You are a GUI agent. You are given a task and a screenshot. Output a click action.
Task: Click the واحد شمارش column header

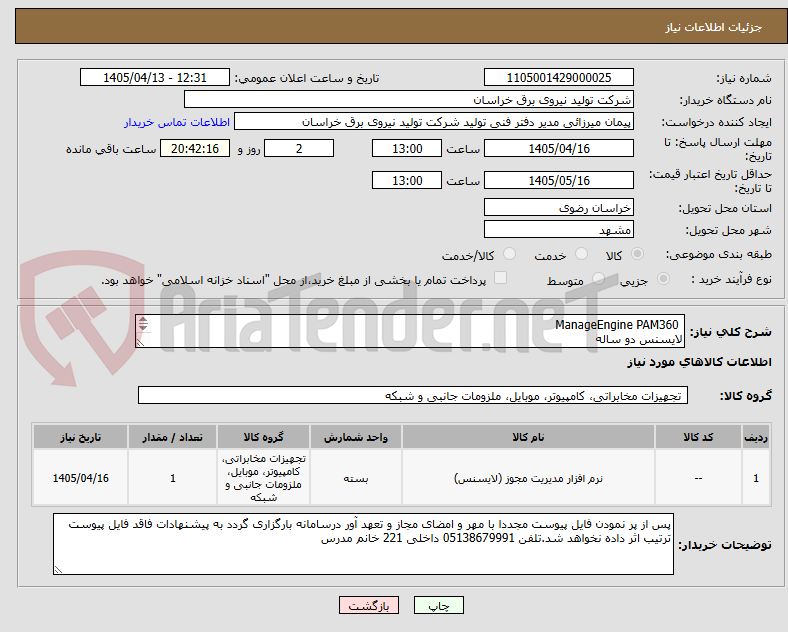click(x=356, y=437)
